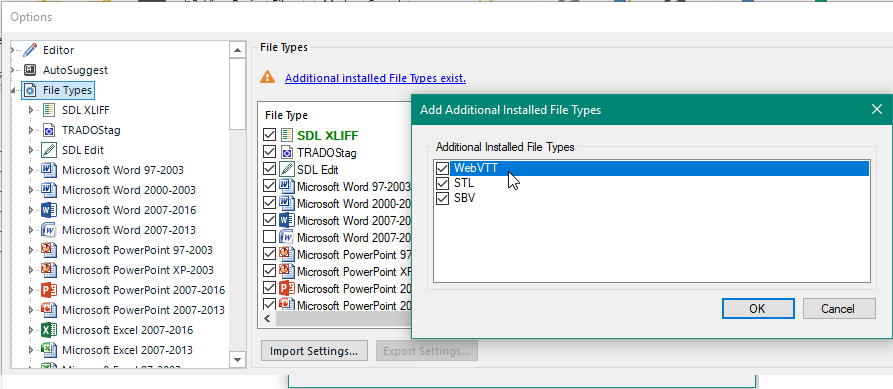Uncheck the WebVTT file type checkbox
The height and width of the screenshot is (389, 893).
coord(442,169)
